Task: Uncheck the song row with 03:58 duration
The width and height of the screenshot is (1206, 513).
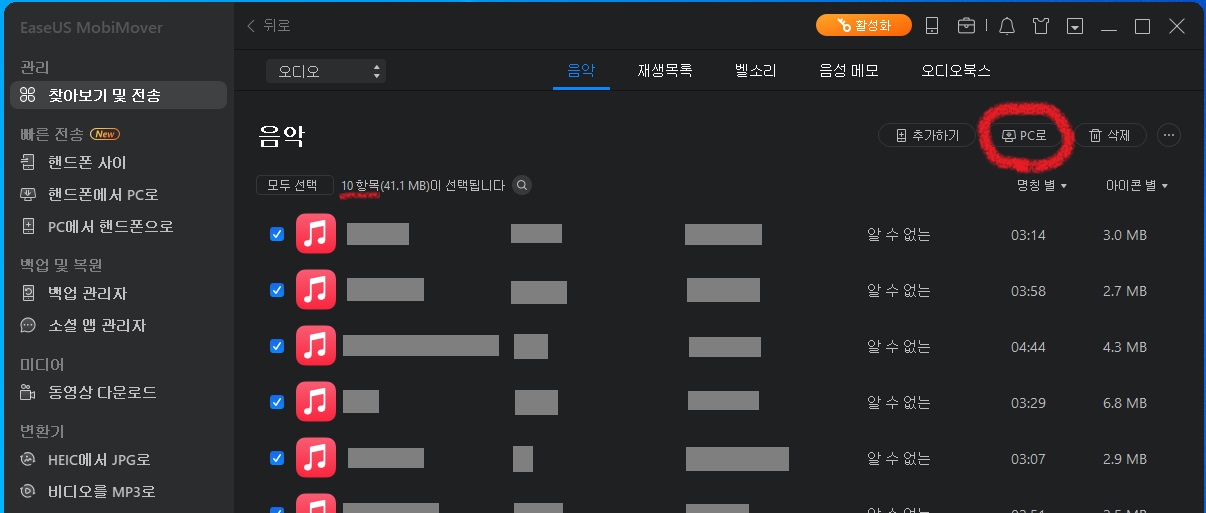Action: (x=277, y=291)
